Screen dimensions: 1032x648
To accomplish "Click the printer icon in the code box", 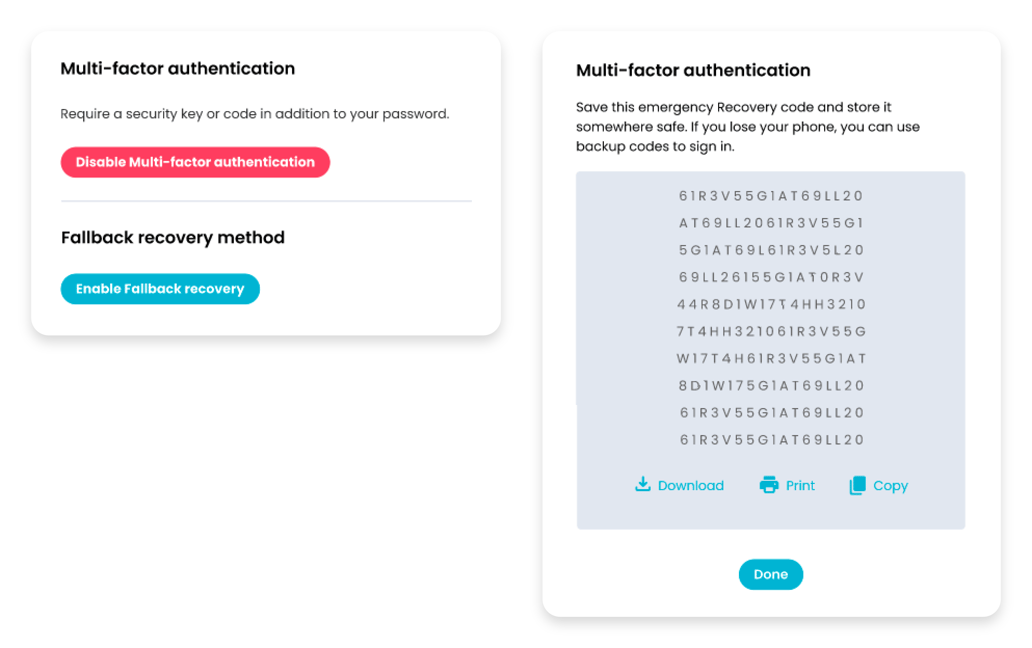I will coord(767,484).
